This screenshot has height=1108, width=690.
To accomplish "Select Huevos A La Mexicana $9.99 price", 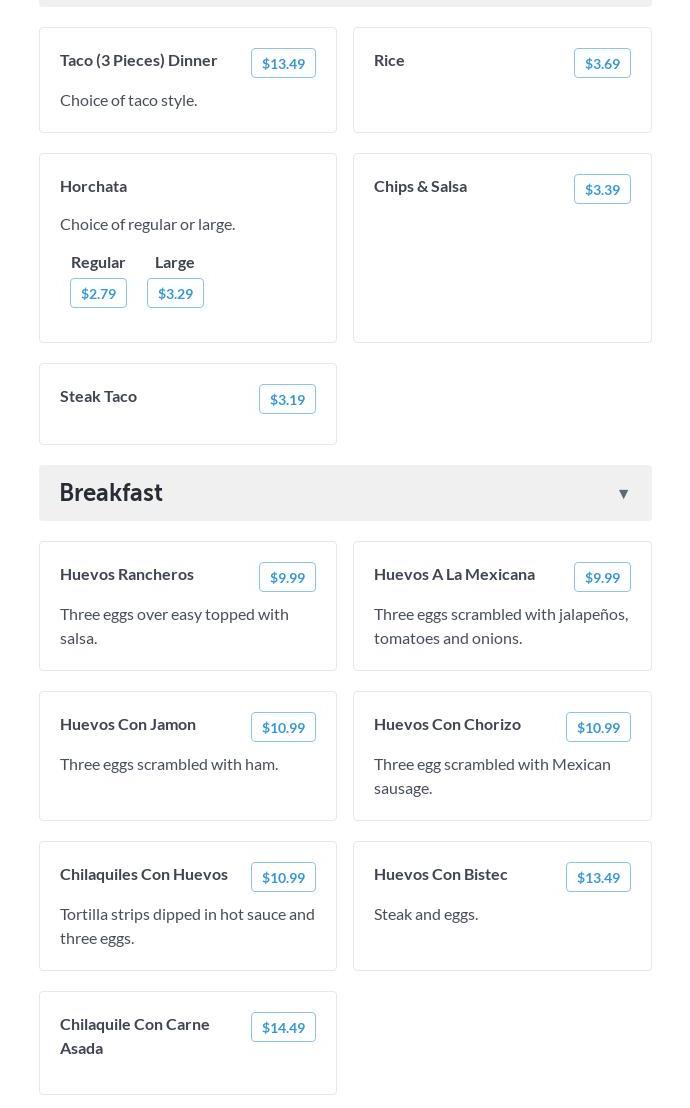I will 602,577.
